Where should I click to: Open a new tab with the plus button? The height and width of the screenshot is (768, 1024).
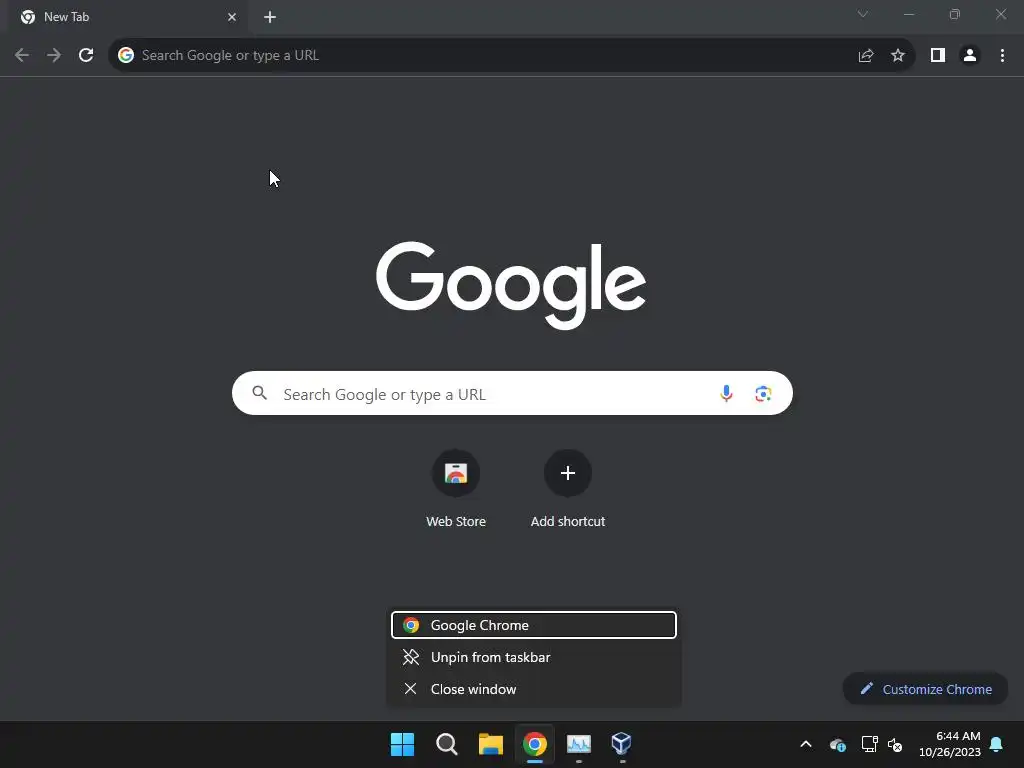click(x=270, y=17)
